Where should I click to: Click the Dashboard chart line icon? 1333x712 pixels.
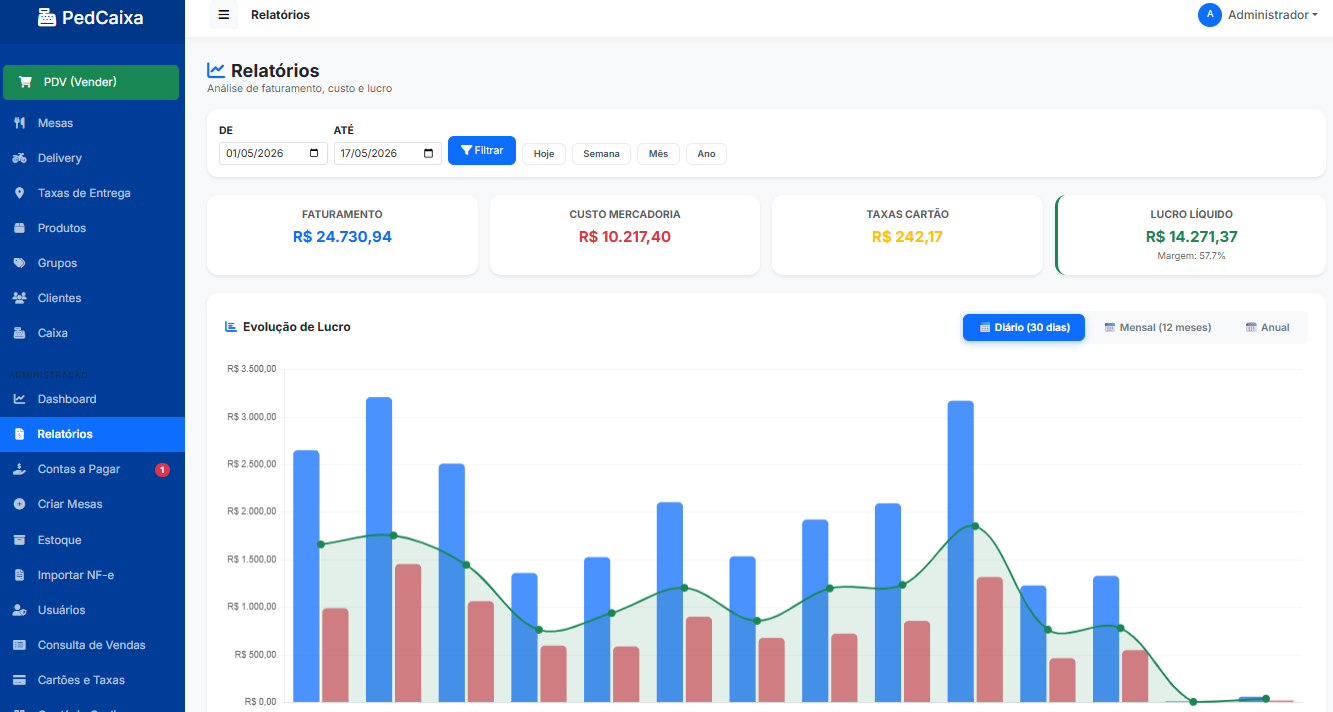[x=19, y=399]
